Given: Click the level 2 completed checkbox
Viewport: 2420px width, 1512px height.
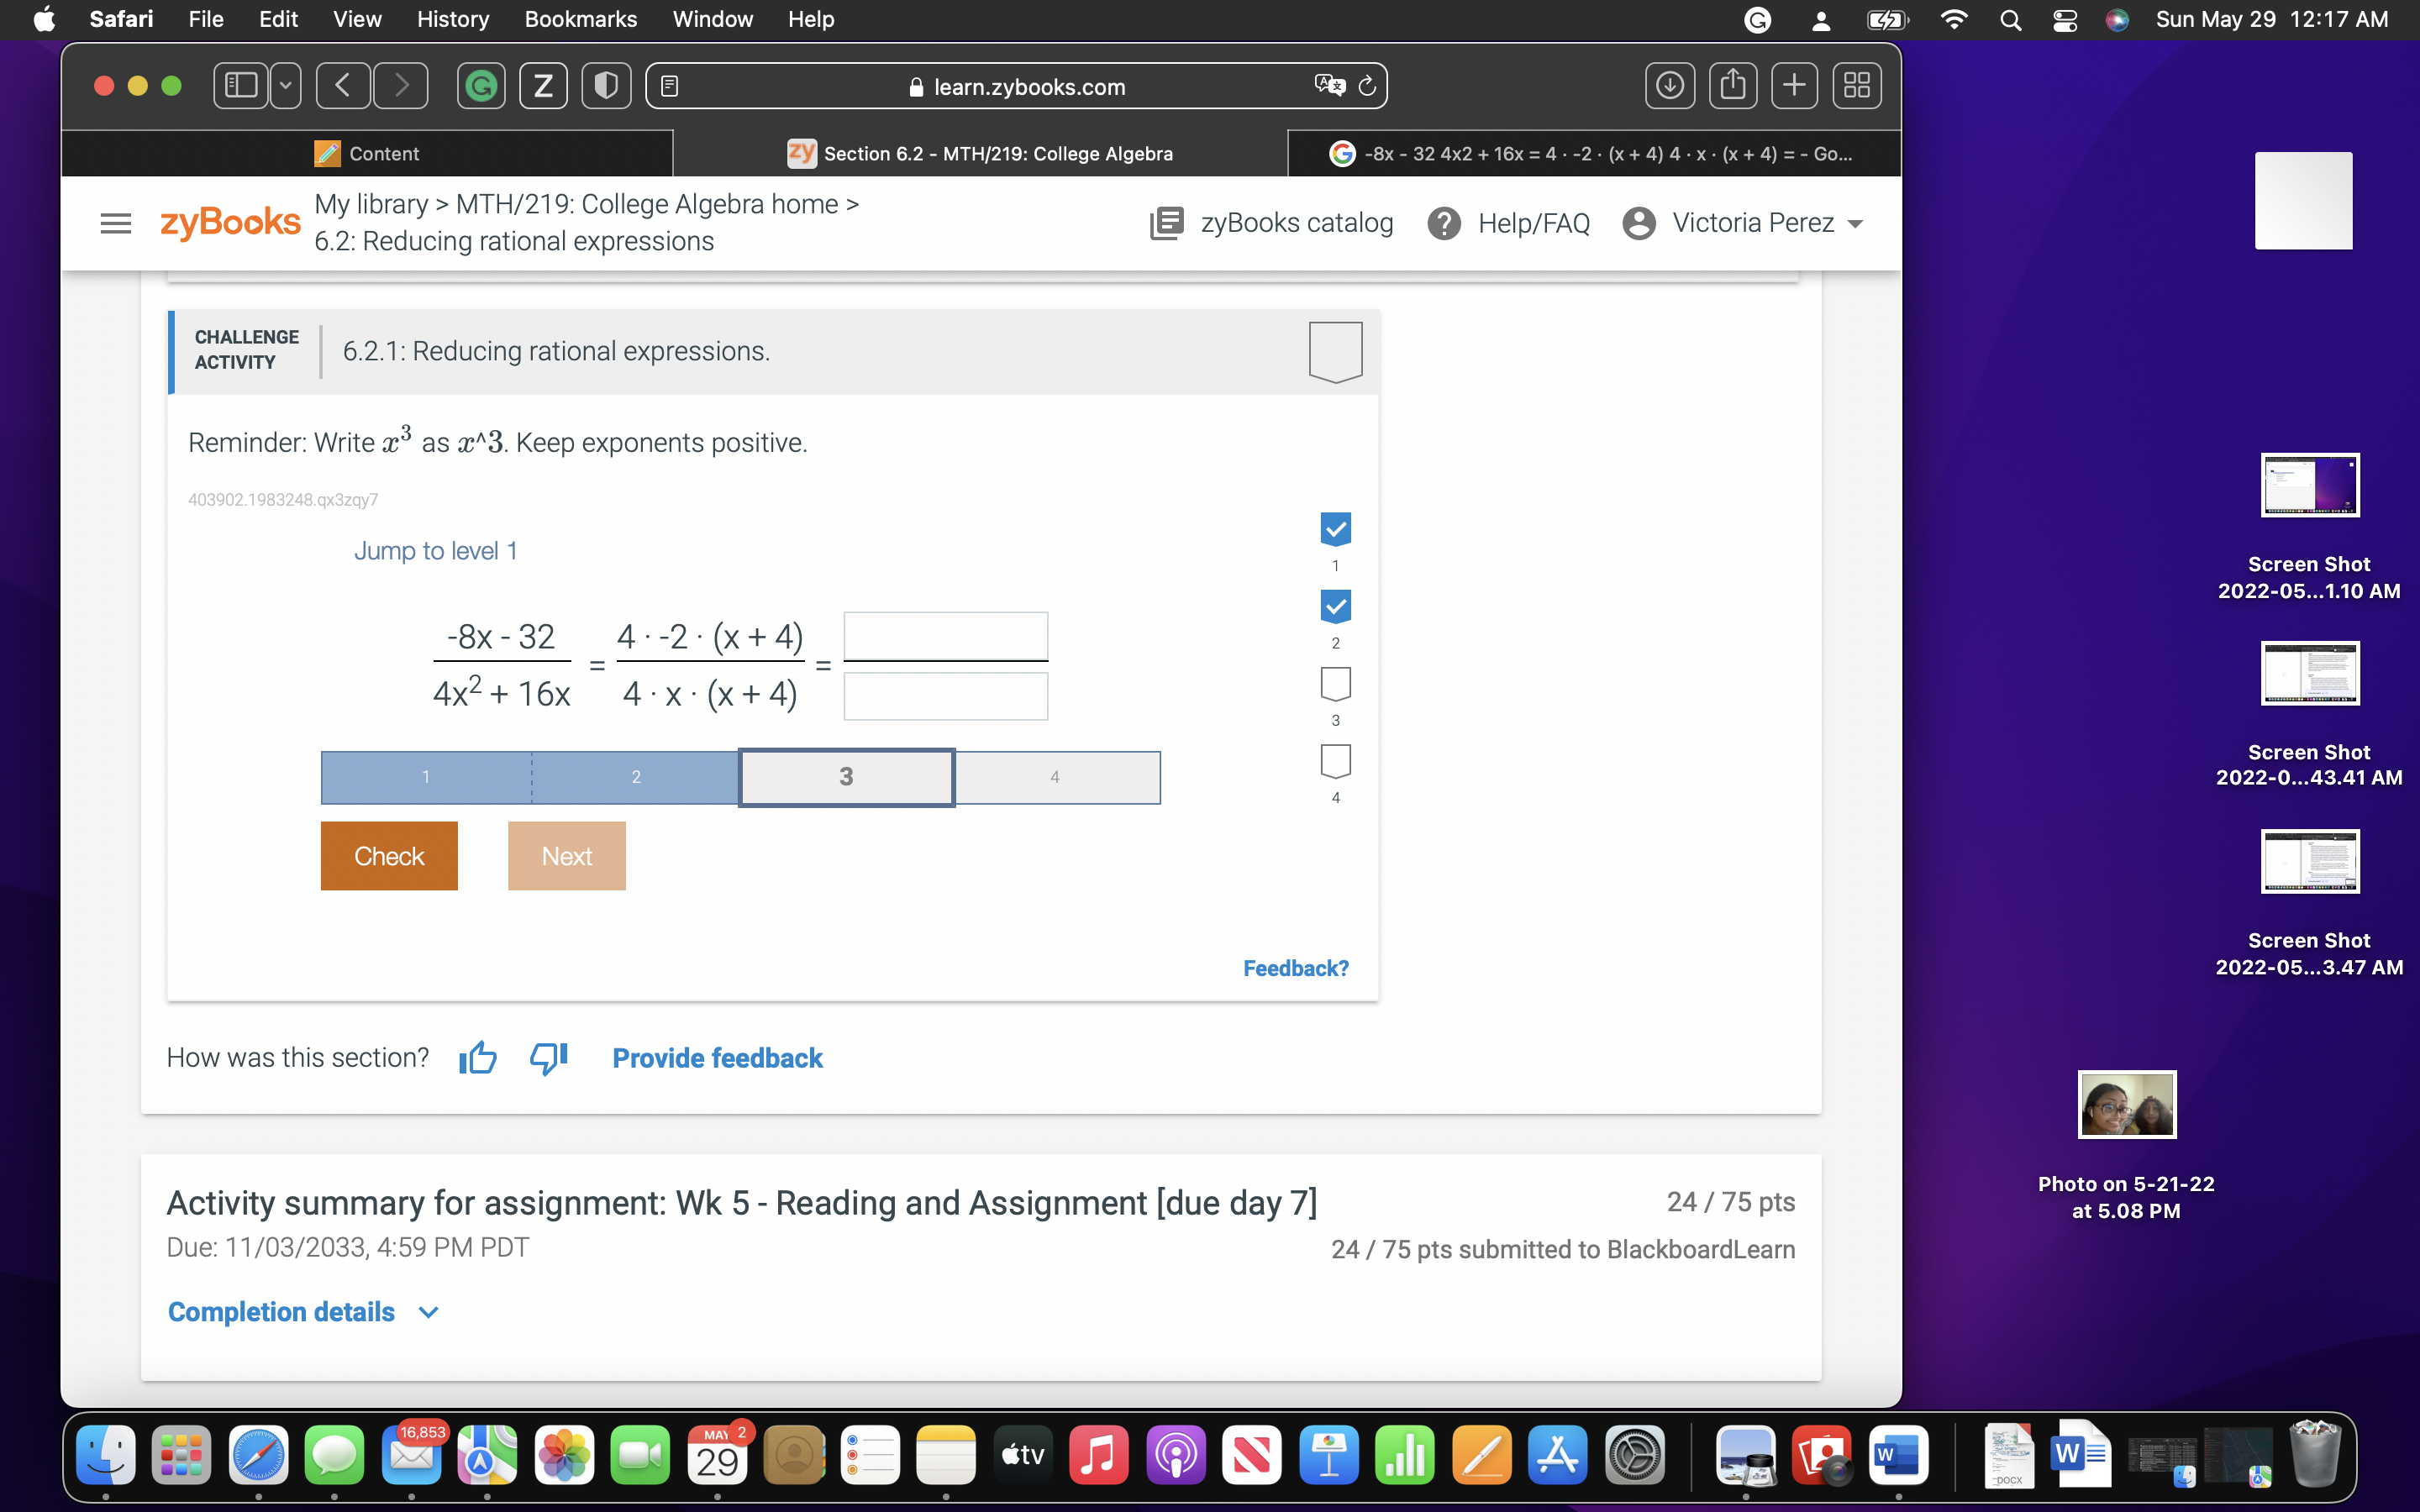Looking at the screenshot, I should click(x=1335, y=606).
